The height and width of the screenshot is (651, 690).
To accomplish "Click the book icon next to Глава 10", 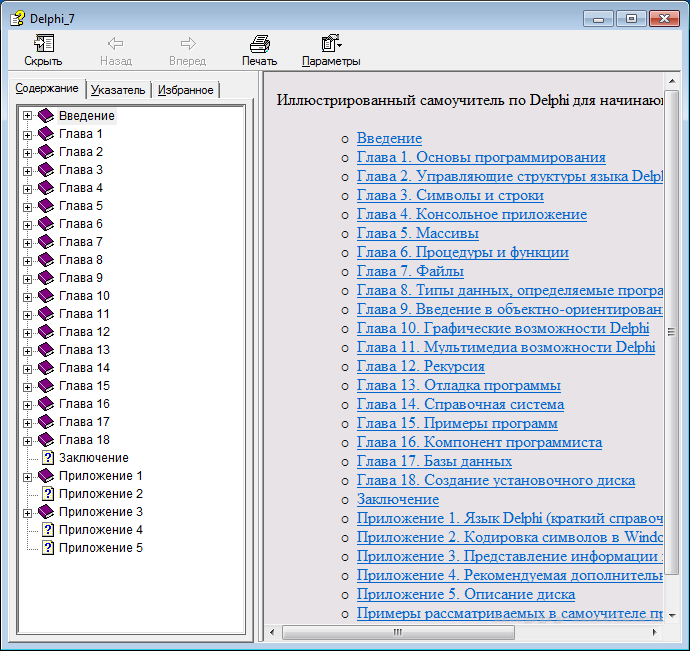I will click(x=46, y=296).
